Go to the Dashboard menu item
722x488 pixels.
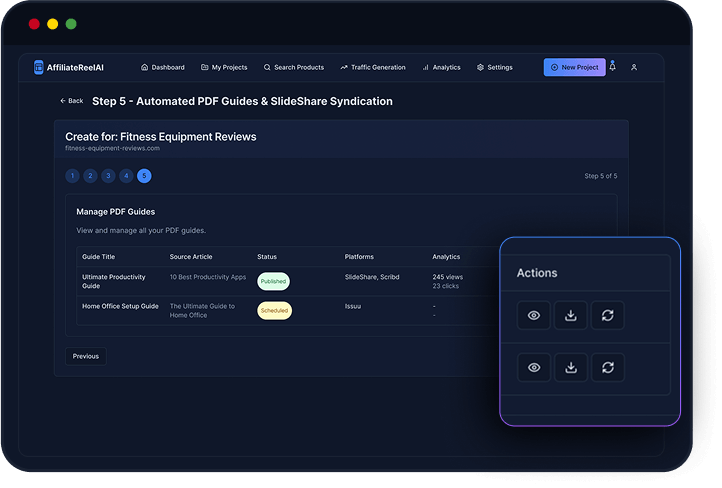163,67
